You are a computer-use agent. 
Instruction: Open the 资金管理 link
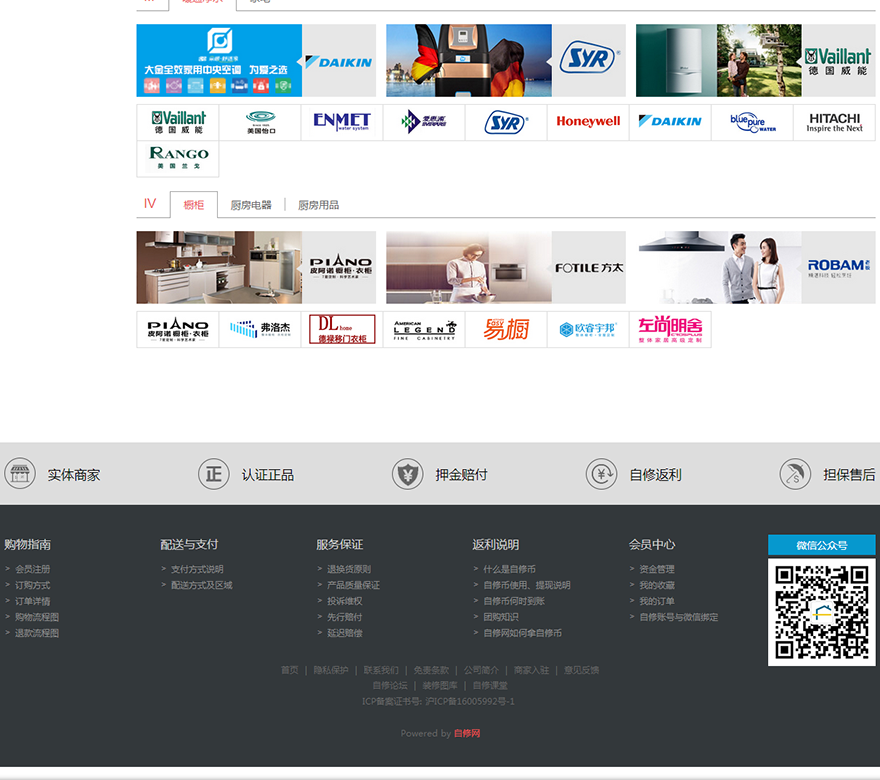click(x=657, y=569)
